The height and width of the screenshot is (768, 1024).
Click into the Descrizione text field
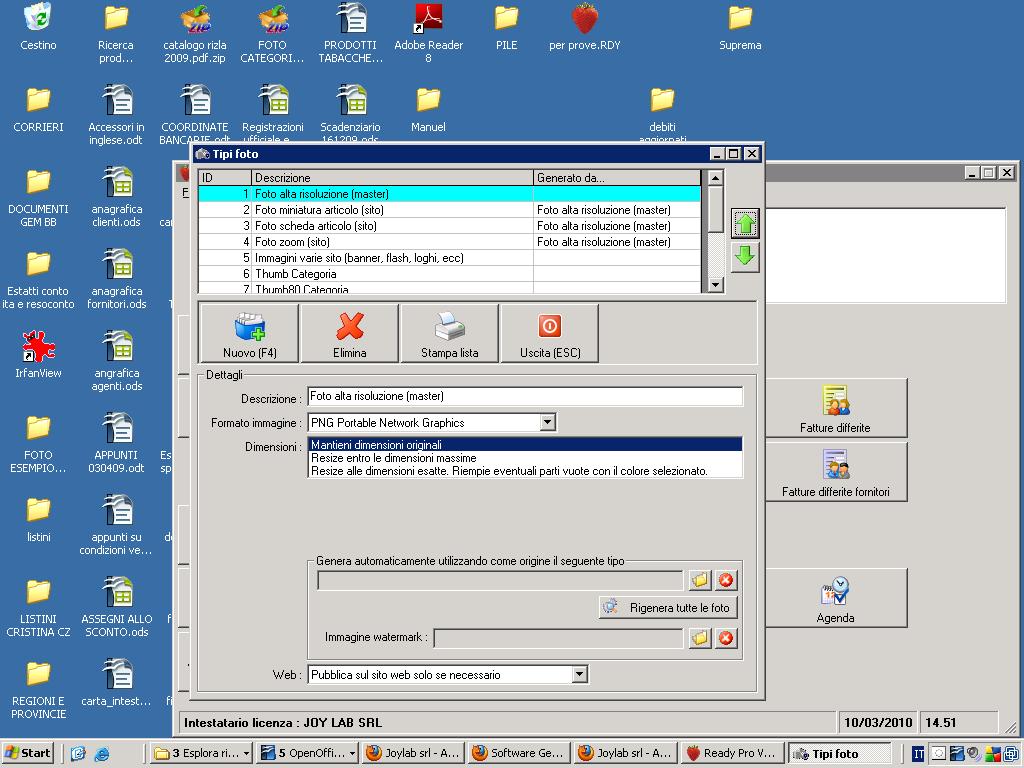click(x=525, y=396)
